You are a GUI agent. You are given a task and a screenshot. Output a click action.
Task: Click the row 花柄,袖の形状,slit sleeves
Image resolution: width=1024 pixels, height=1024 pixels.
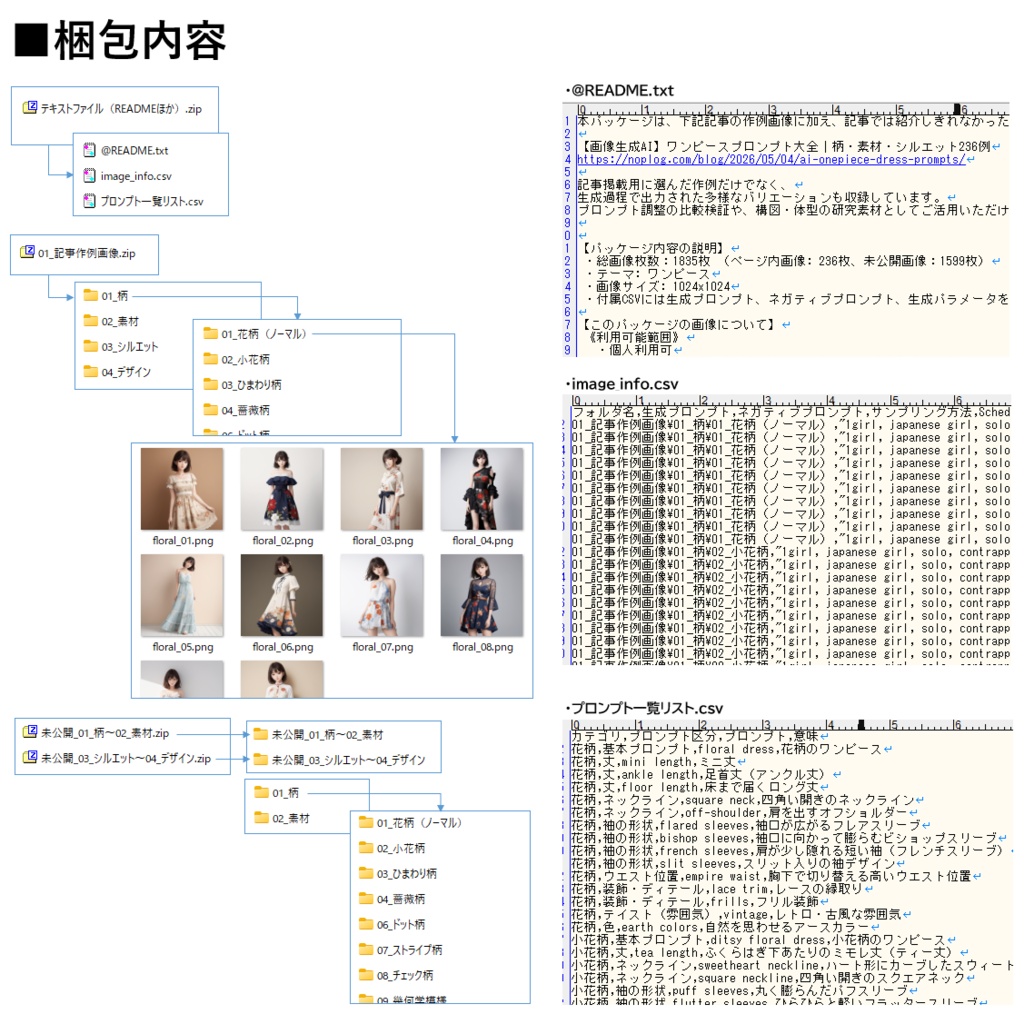738,863
